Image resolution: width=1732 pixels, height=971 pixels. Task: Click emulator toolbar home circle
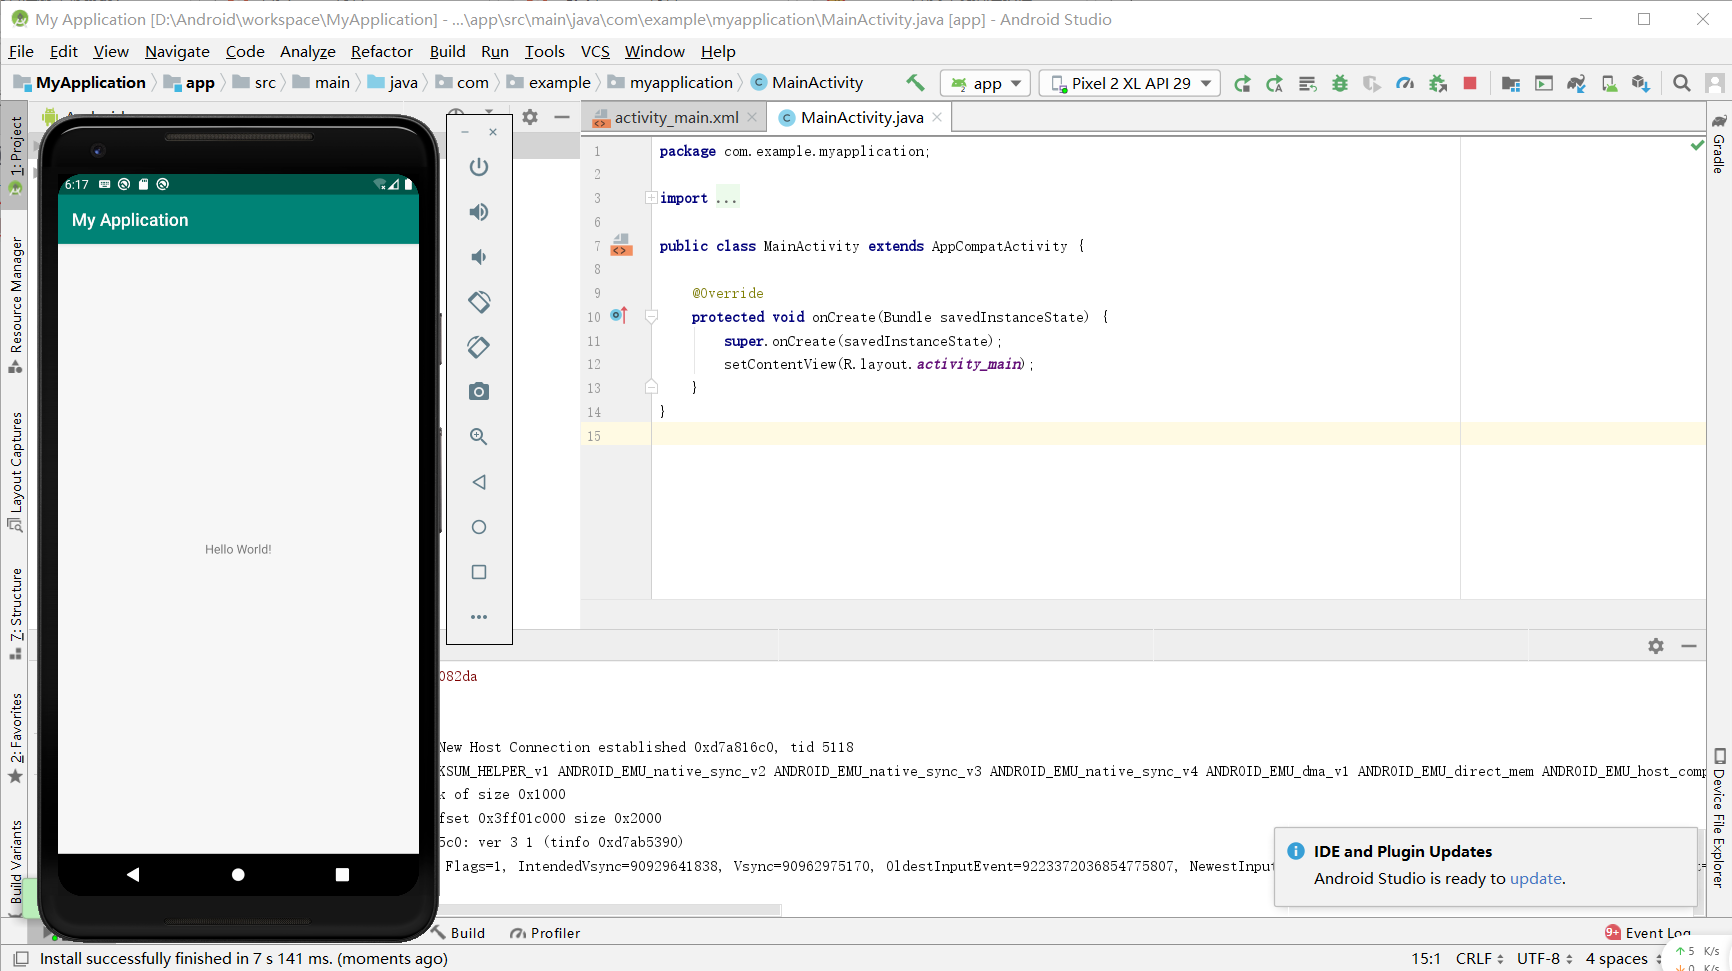(479, 527)
